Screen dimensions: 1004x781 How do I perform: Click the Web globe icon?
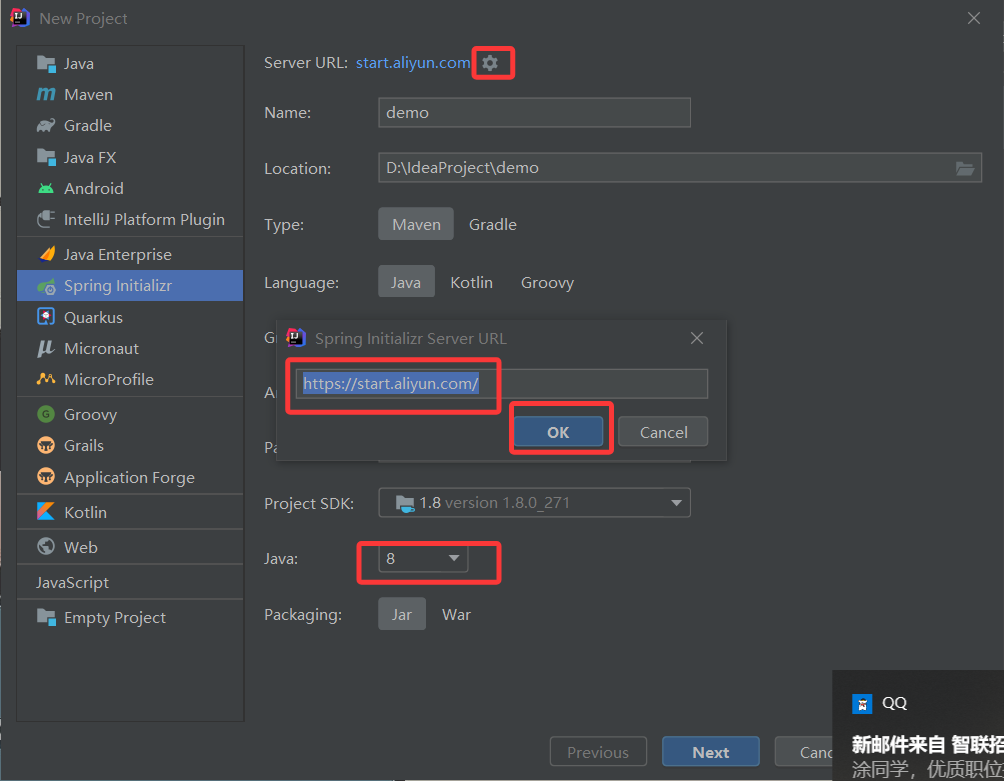[46, 547]
